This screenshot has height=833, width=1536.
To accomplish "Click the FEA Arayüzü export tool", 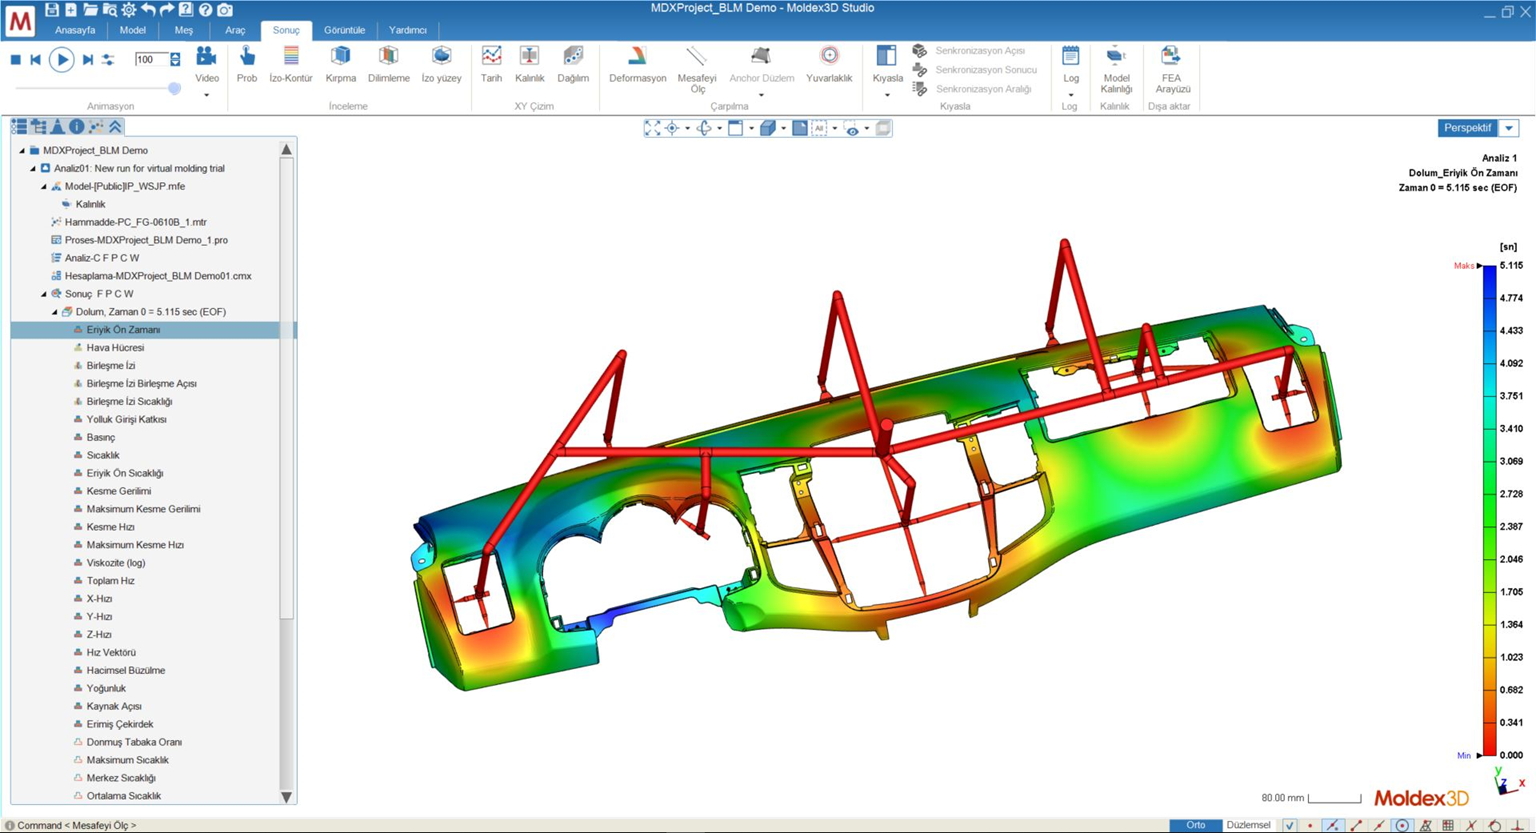I will point(1172,69).
